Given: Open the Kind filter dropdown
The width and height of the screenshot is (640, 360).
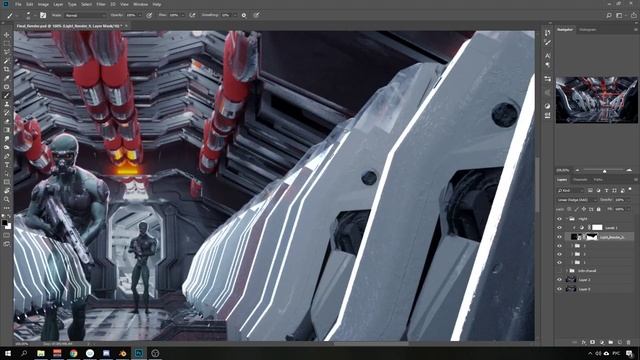Looking at the screenshot, I should click(x=571, y=190).
